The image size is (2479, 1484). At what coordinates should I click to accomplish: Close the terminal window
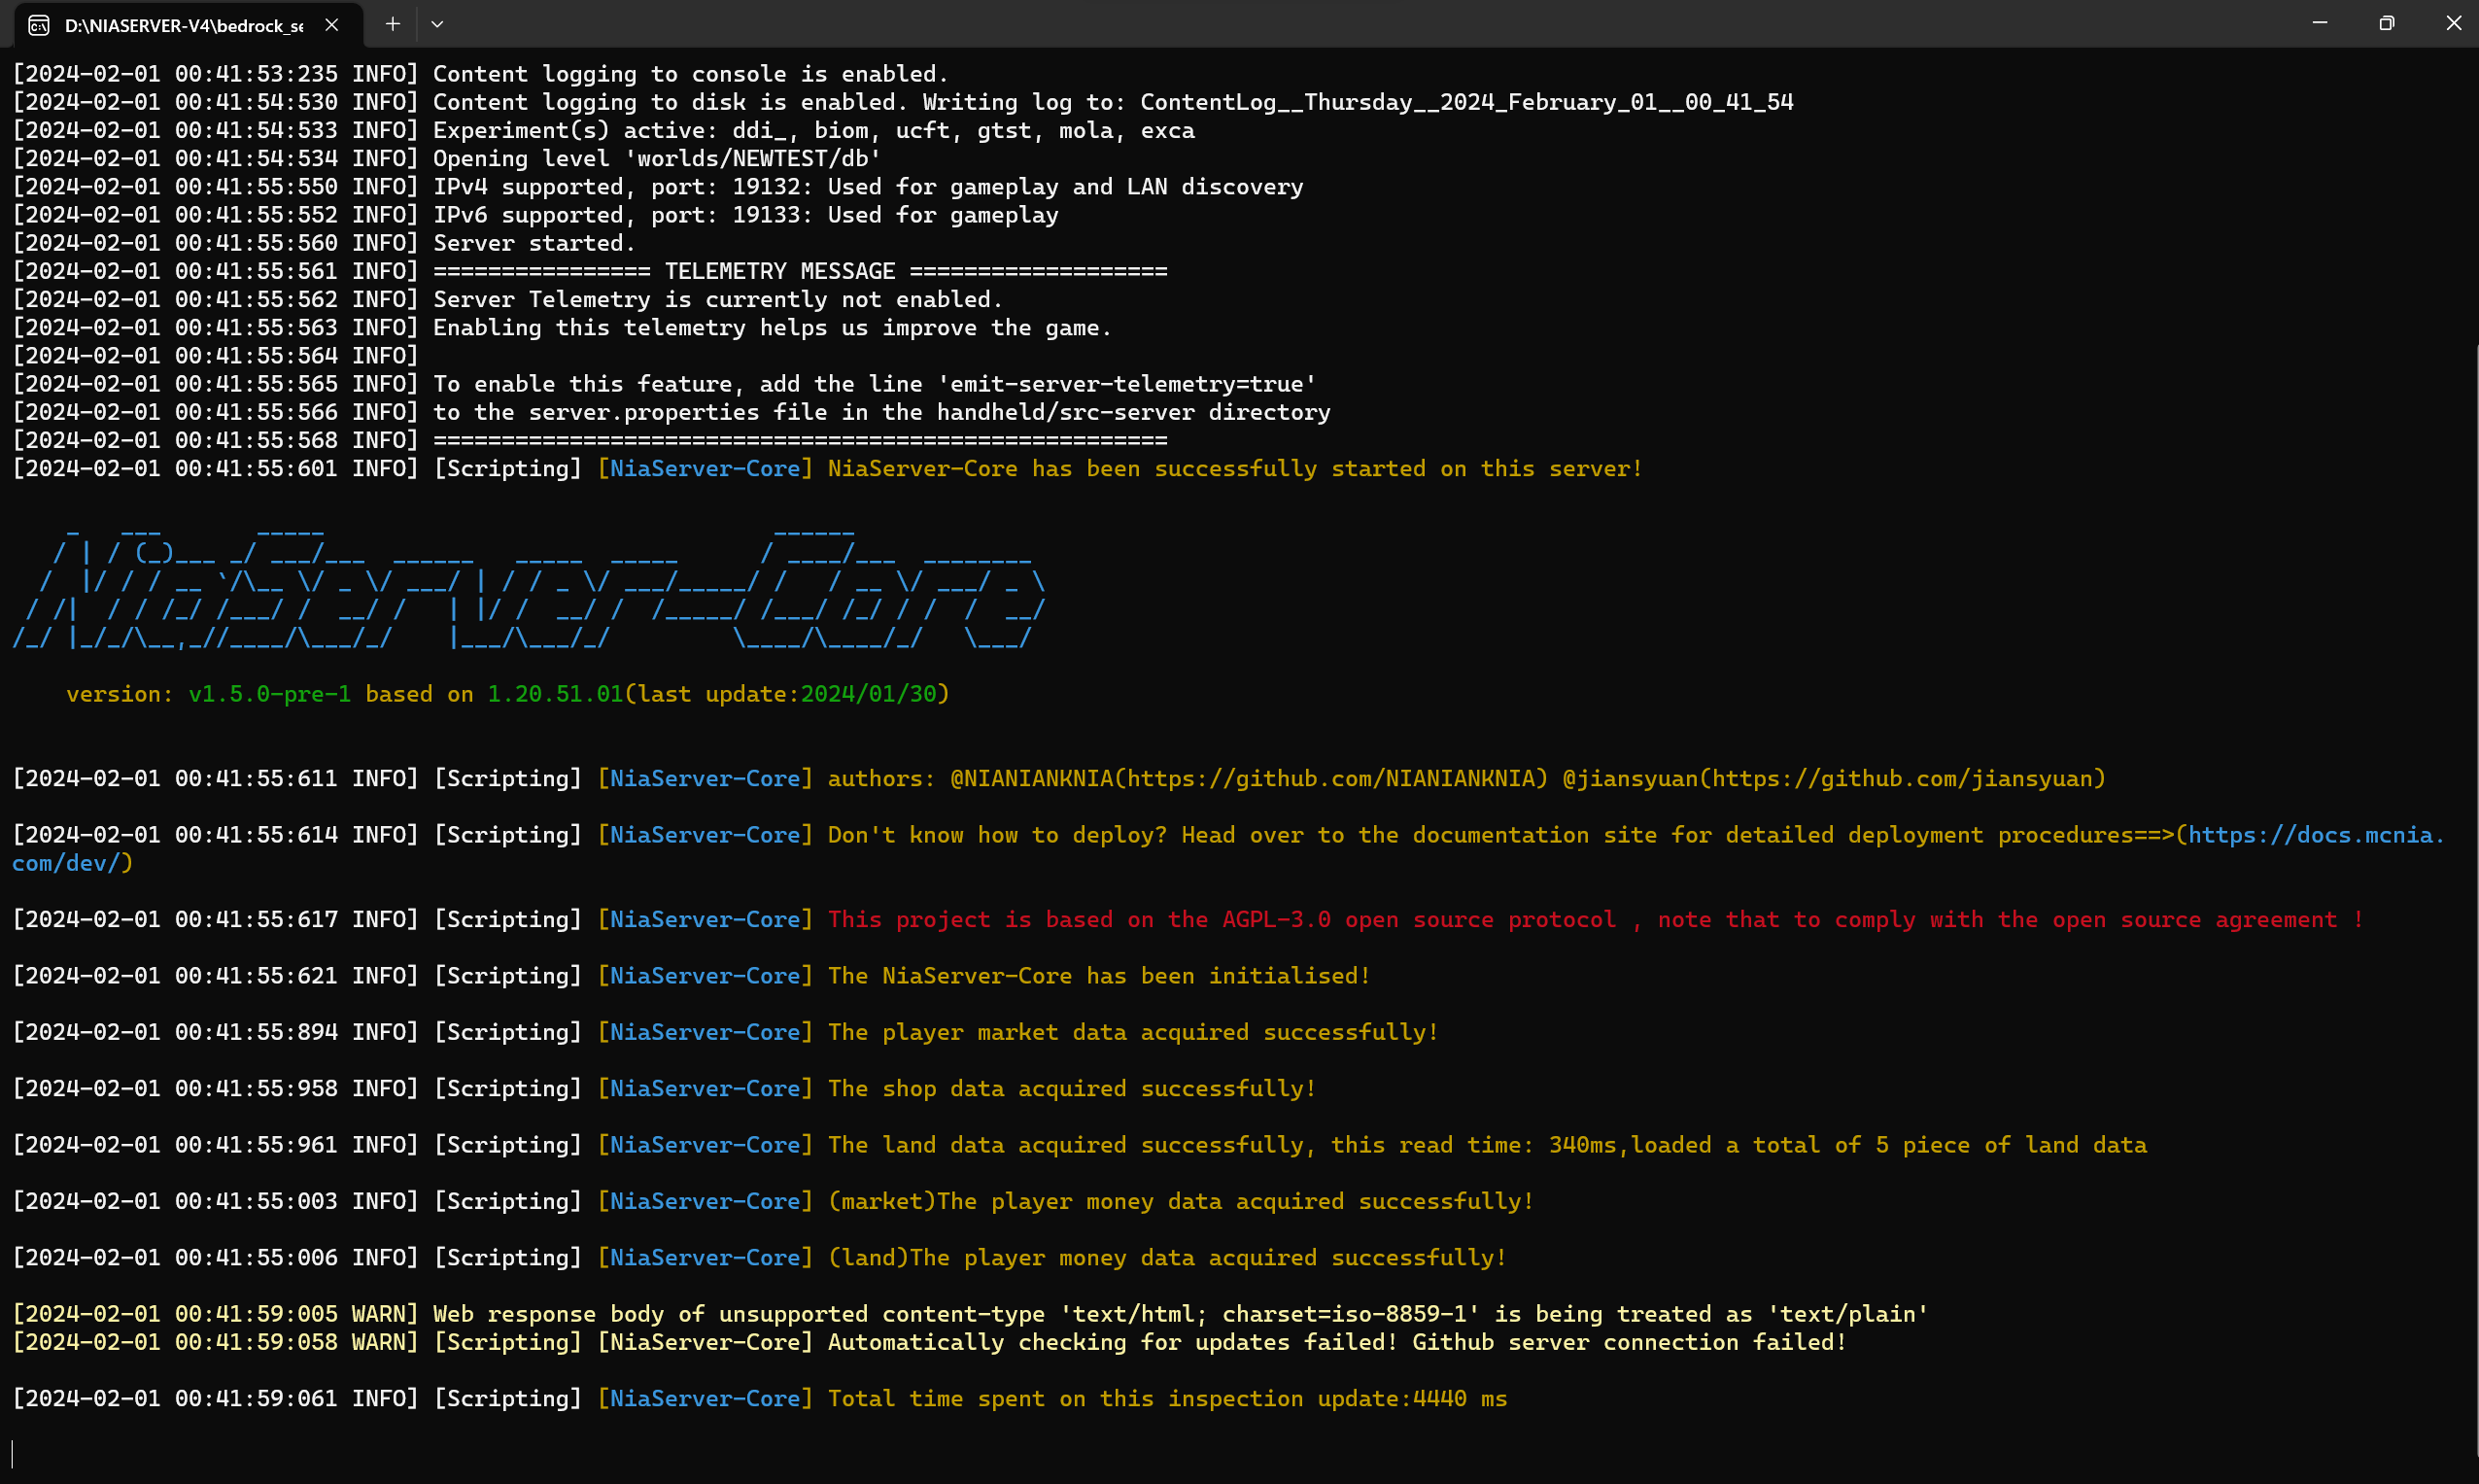[x=2452, y=23]
